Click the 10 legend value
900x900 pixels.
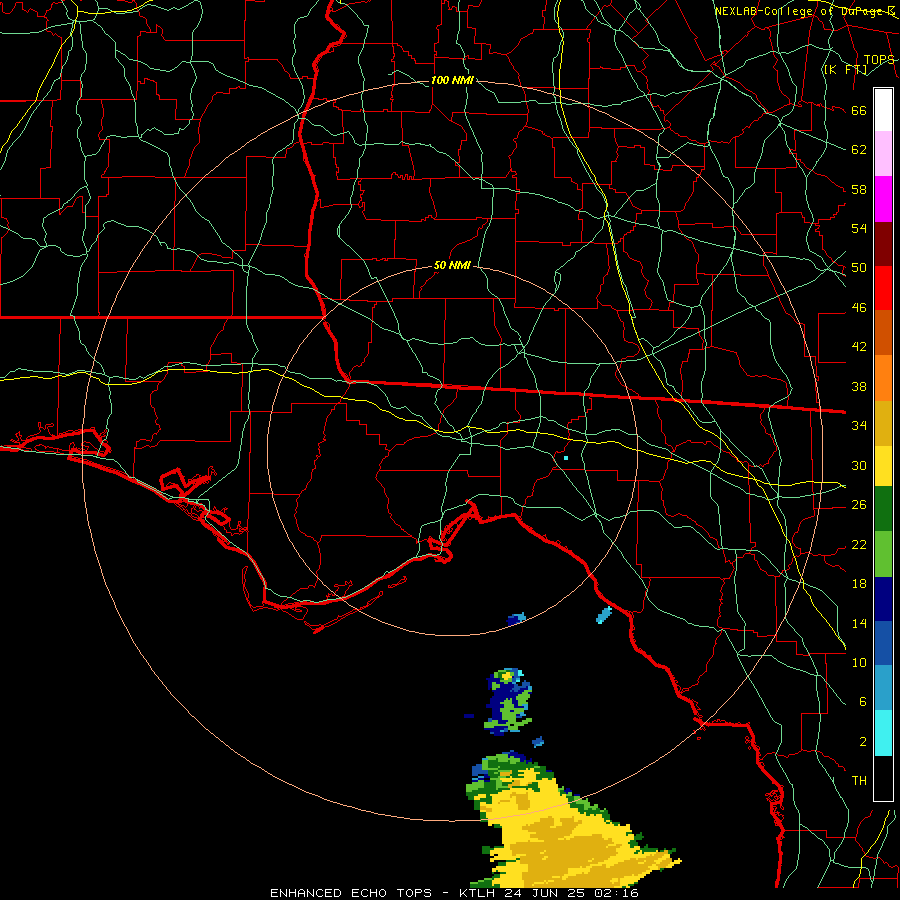pos(859,662)
